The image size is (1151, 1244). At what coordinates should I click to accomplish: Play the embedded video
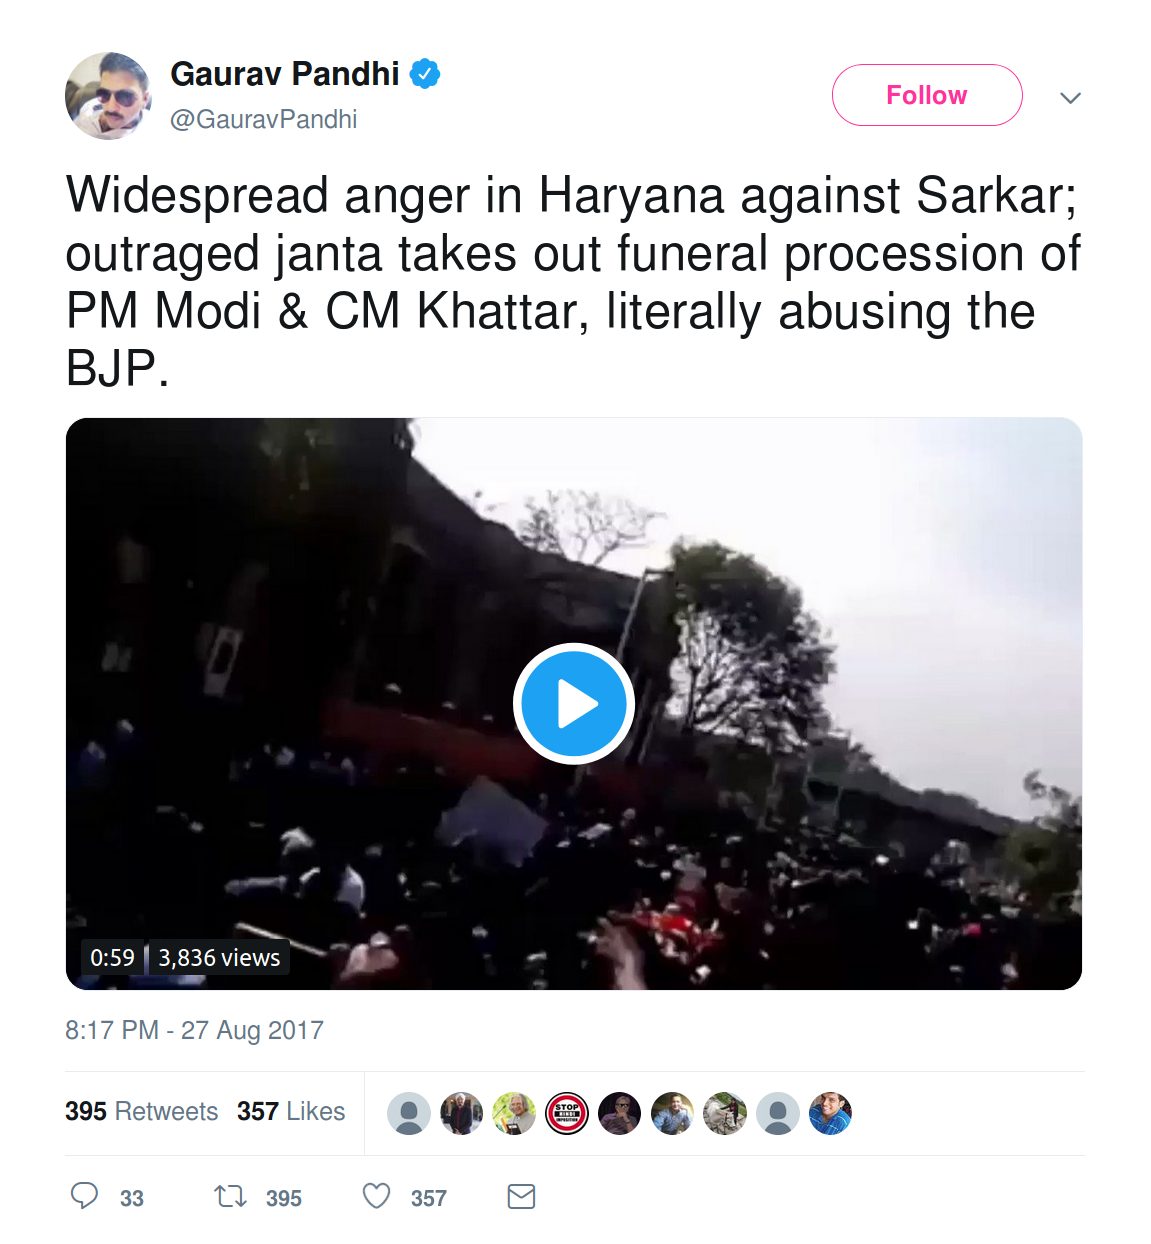(574, 704)
